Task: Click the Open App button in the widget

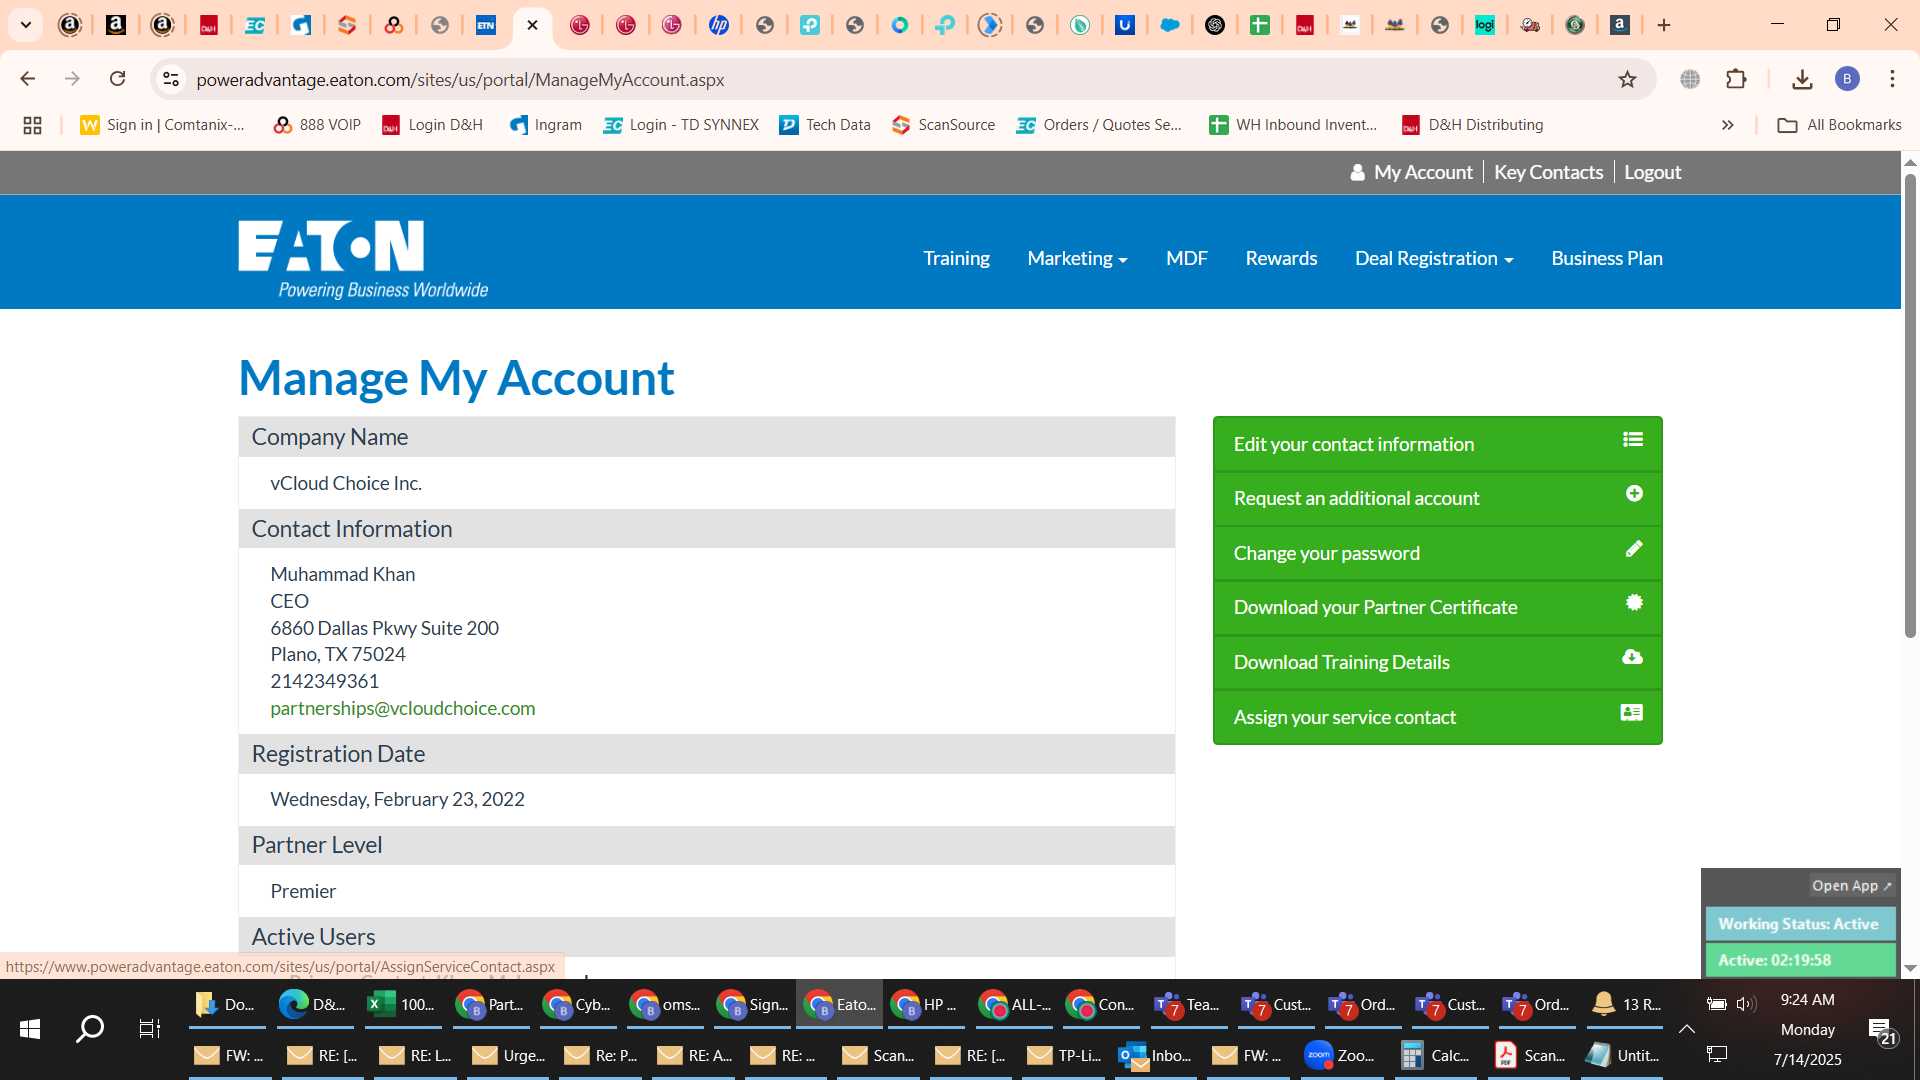Action: point(1851,886)
